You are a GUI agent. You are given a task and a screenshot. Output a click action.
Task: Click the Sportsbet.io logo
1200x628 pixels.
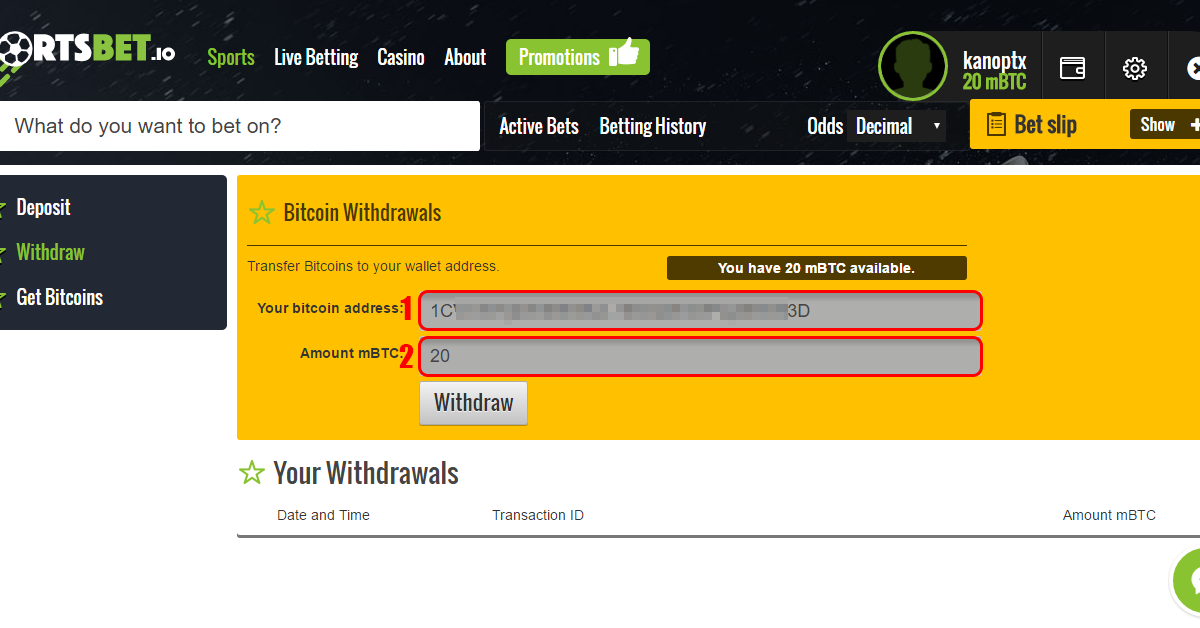click(87, 51)
